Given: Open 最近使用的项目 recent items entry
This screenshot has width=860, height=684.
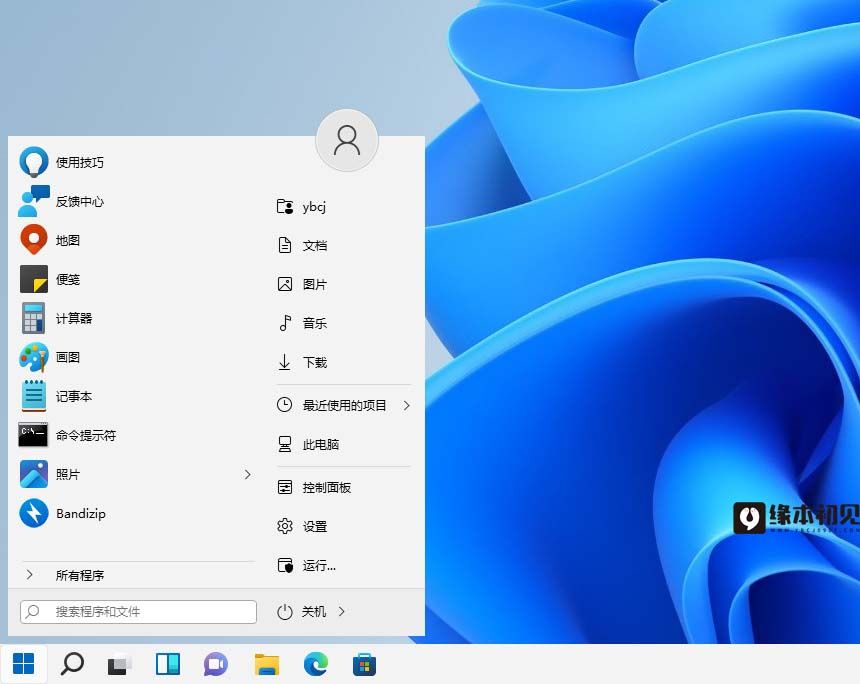Looking at the screenshot, I should (344, 405).
